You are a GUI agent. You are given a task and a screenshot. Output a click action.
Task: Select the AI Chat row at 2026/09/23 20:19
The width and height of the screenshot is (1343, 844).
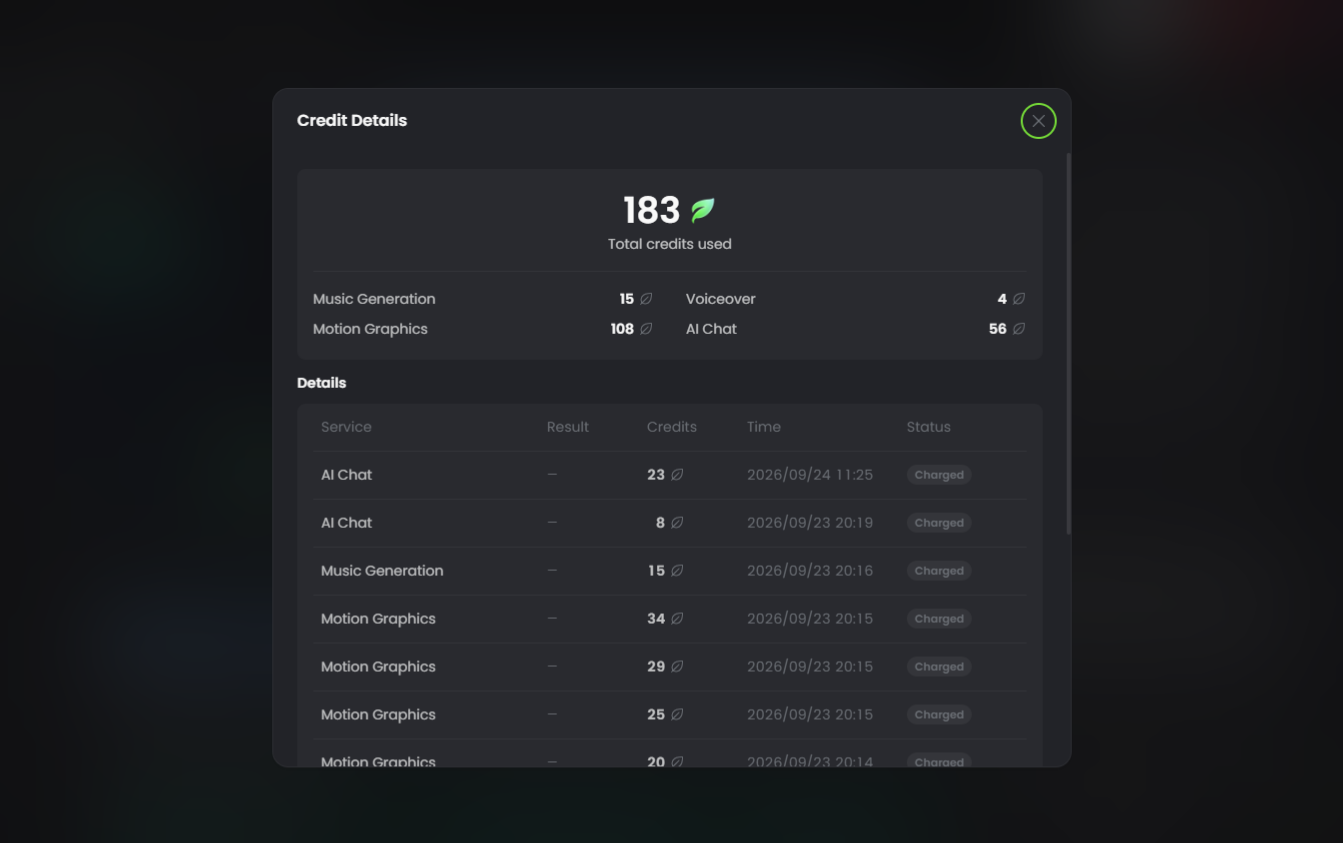670,523
